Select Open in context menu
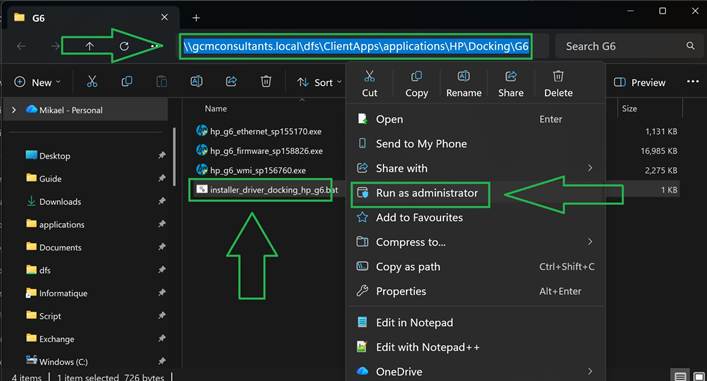This screenshot has height=381, width=707. click(x=476, y=119)
